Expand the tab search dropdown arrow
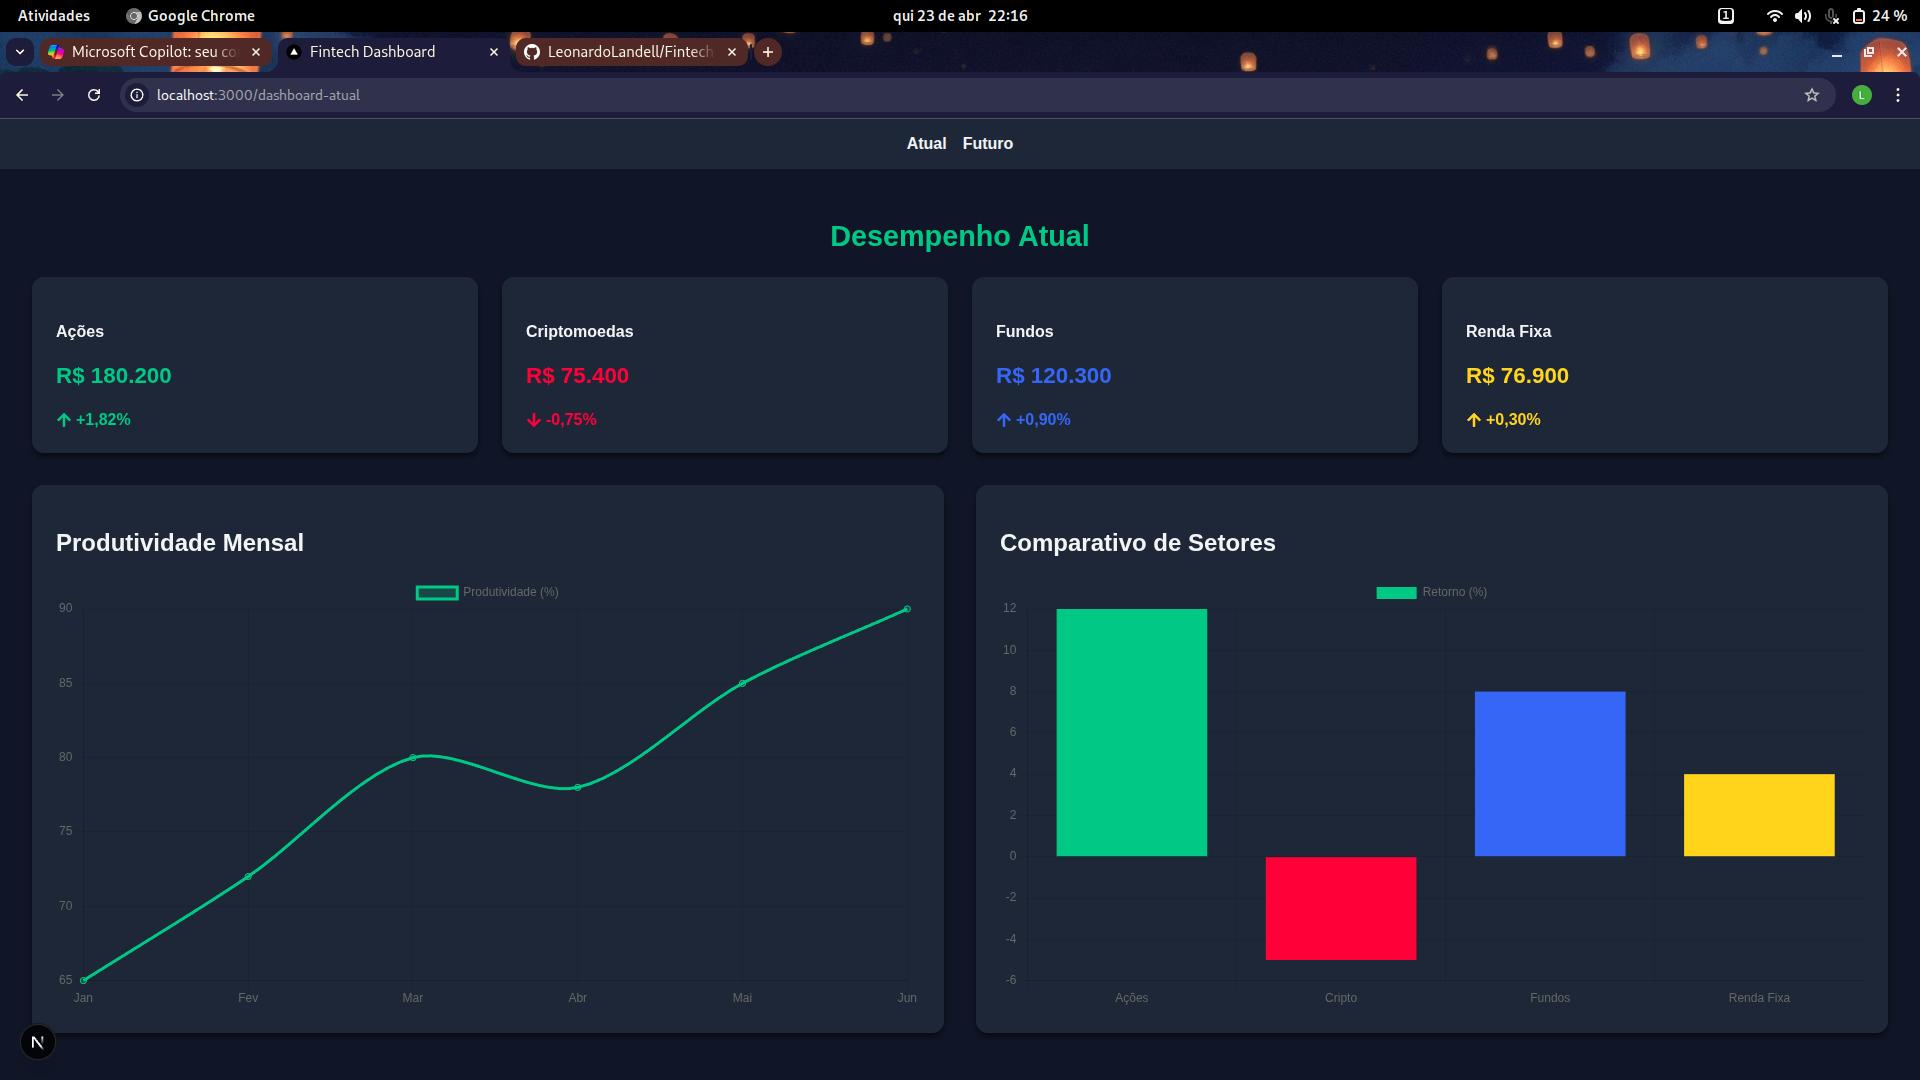1920x1080 pixels. coord(20,52)
